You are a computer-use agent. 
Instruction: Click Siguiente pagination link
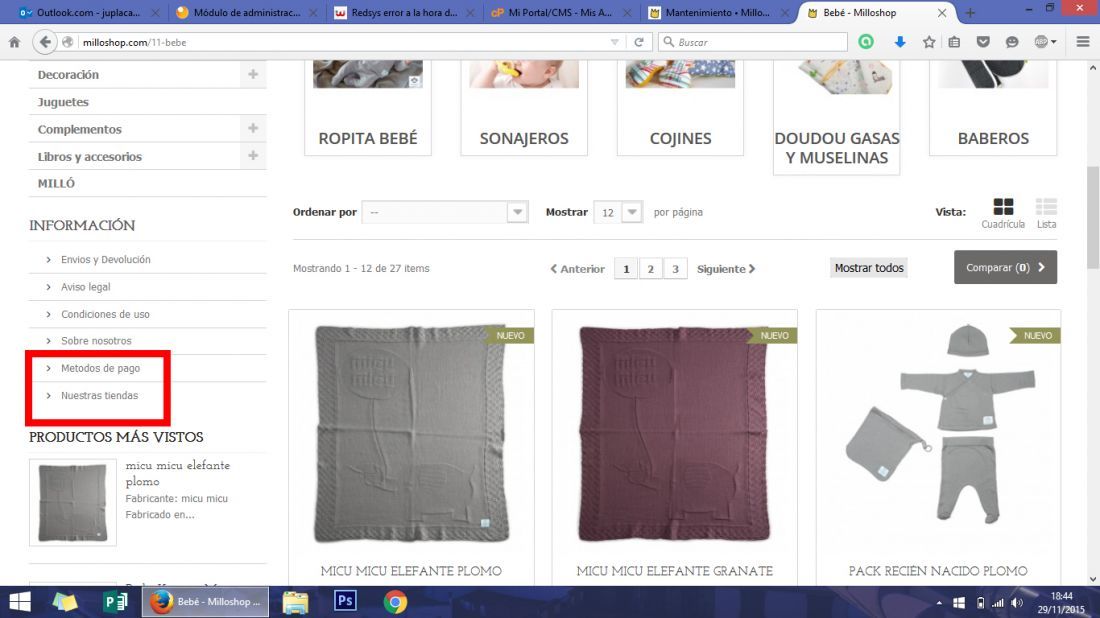click(726, 269)
